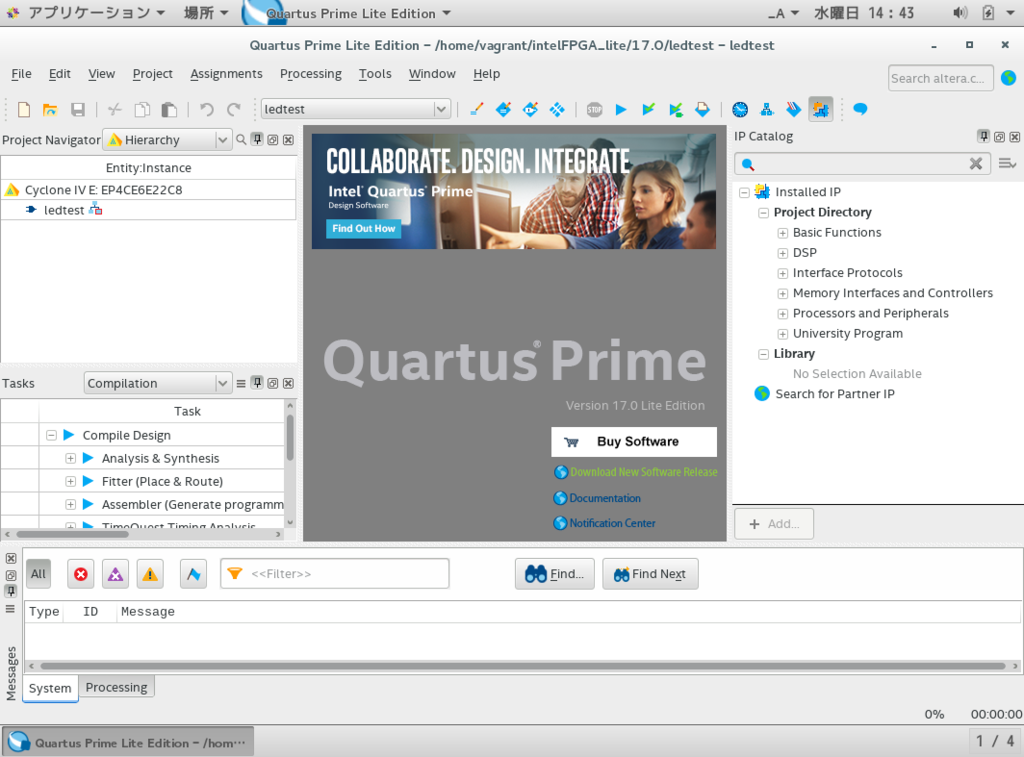Viewport: 1024px width, 757px height.
Task: Create a new file with the toolbar icon
Action: pos(24,109)
